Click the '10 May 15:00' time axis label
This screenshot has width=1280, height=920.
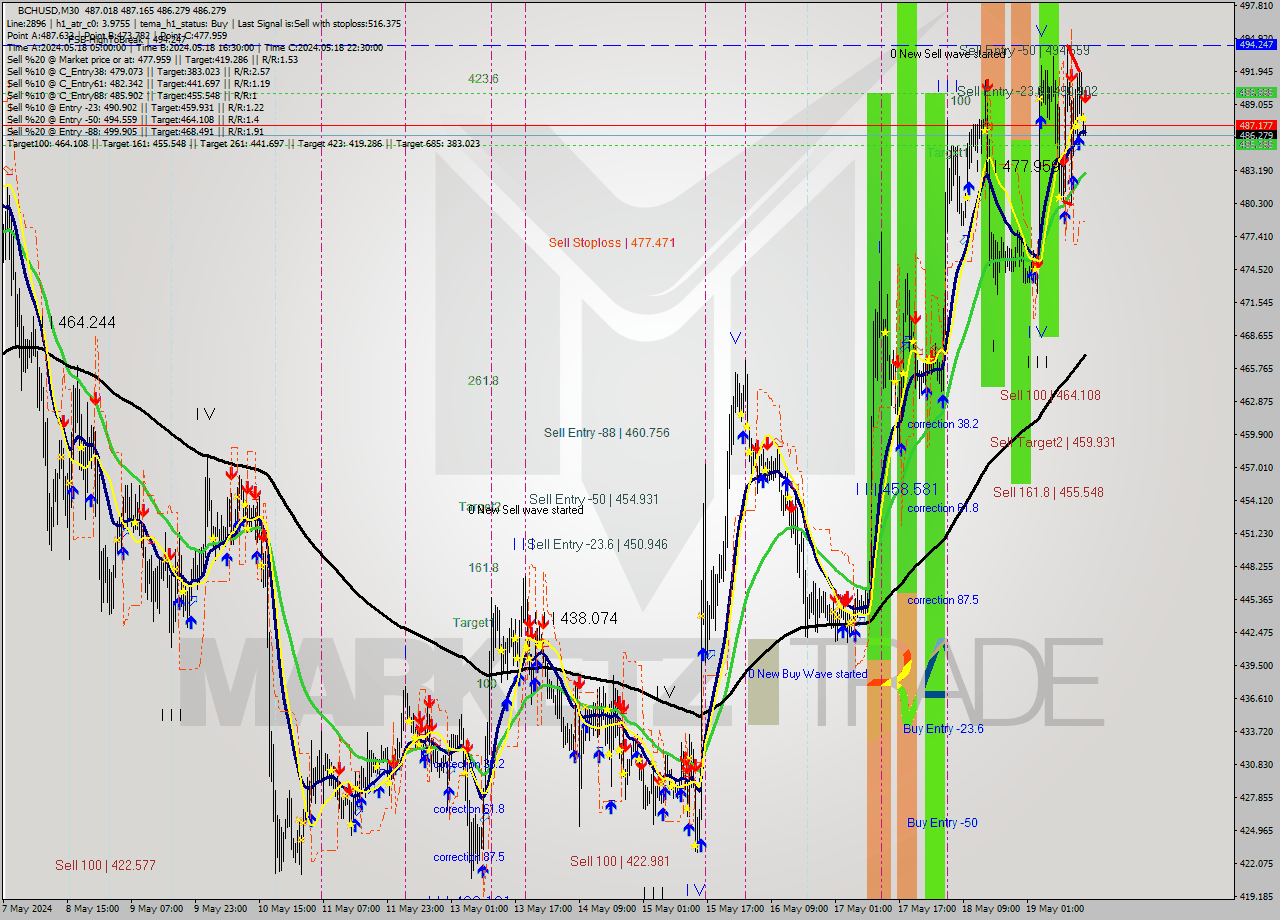click(287, 909)
